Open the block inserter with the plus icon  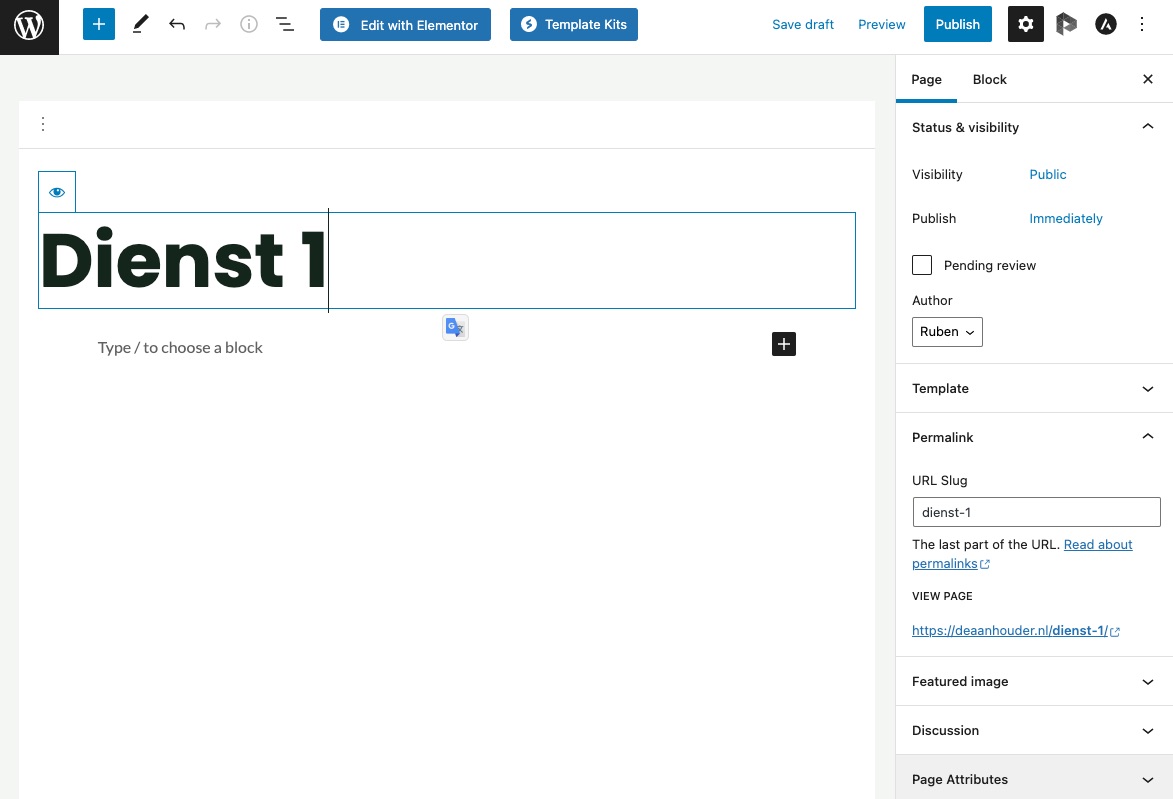98,24
